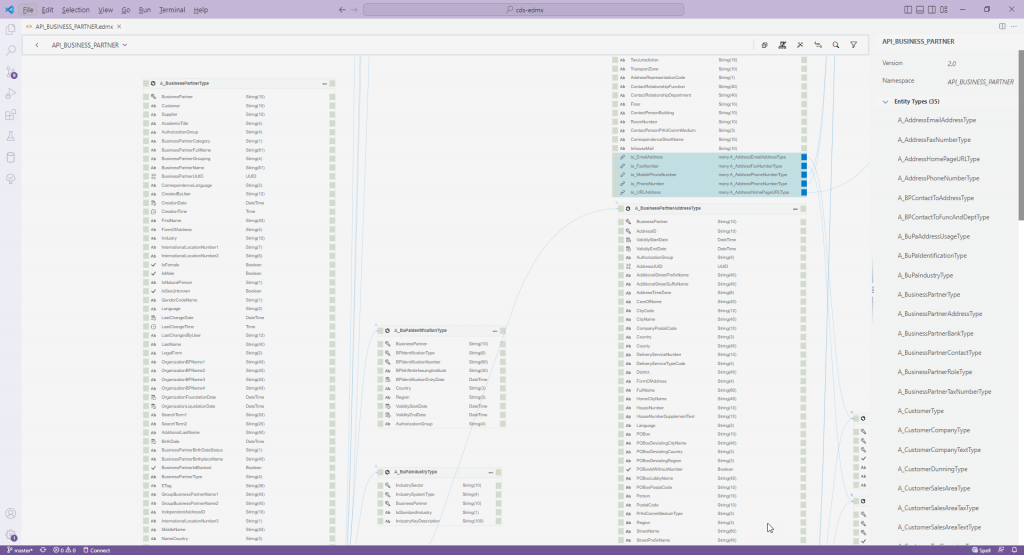The width and height of the screenshot is (1024, 555).
Task: Open the customize layout icon
Action: tap(944, 10)
